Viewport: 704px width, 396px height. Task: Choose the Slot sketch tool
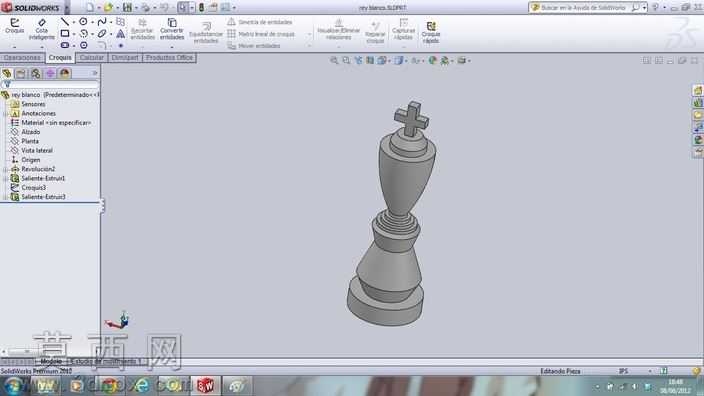tap(65, 45)
